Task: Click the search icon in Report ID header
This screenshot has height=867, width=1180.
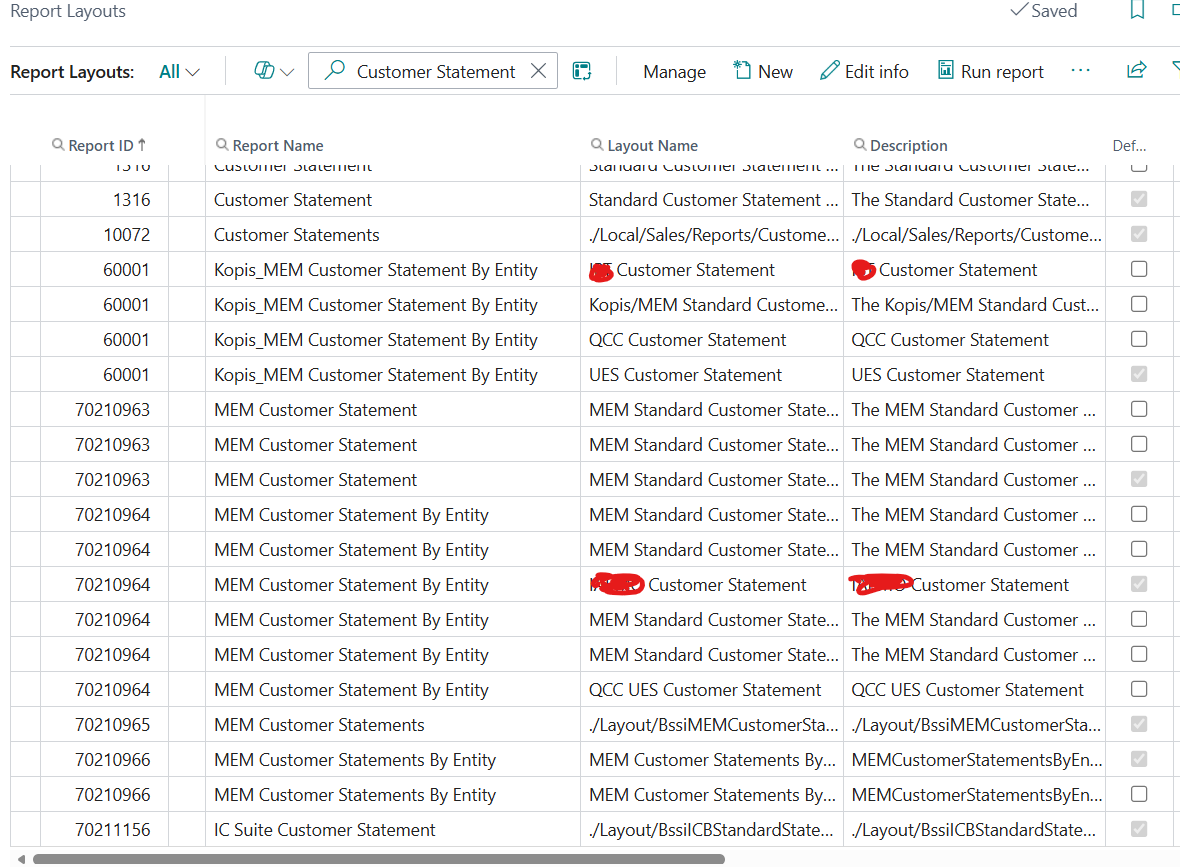Action: click(58, 144)
